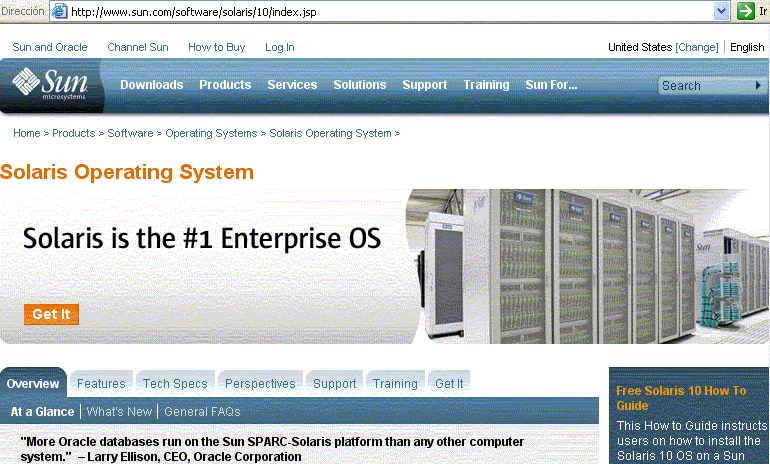This screenshot has width=770, height=464.
Task: Click the Sun Microsystems logo
Action: (50, 84)
